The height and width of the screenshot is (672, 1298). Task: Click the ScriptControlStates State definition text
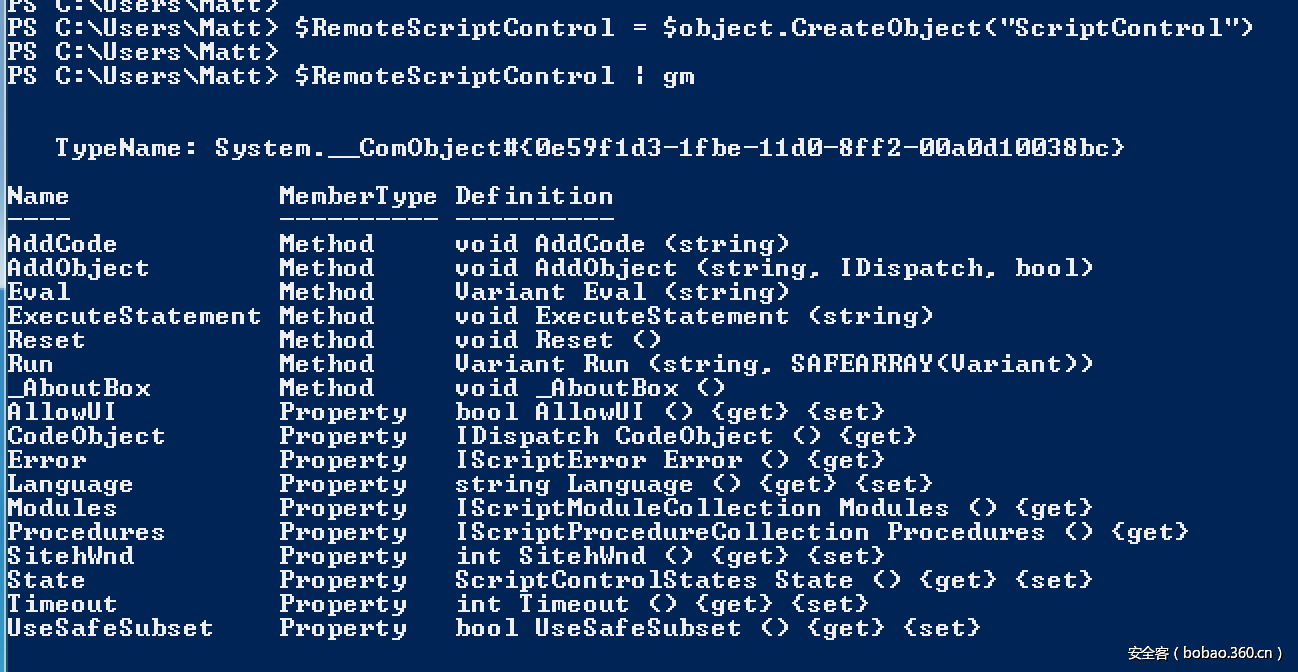click(654, 580)
